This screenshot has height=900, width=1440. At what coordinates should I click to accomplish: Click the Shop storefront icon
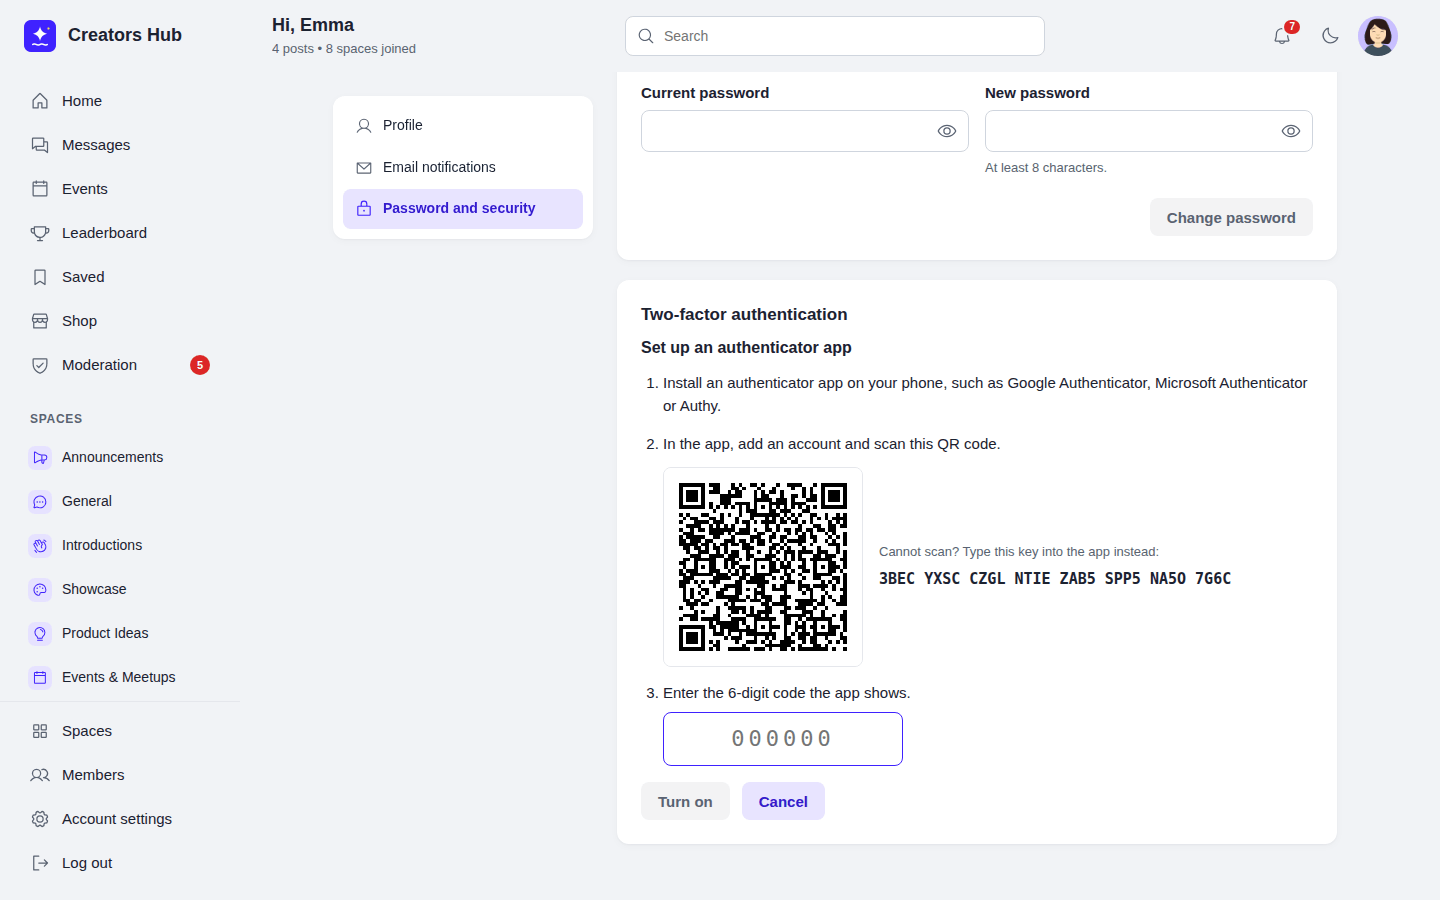[x=40, y=321]
